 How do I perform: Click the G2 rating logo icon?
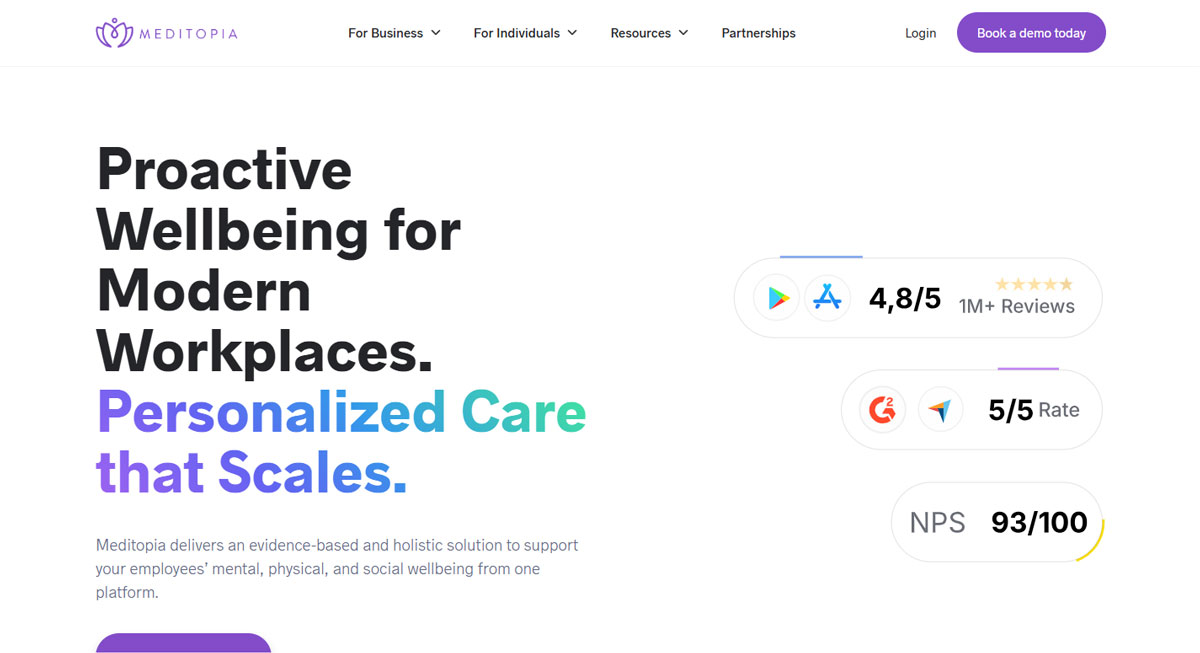pos(882,410)
